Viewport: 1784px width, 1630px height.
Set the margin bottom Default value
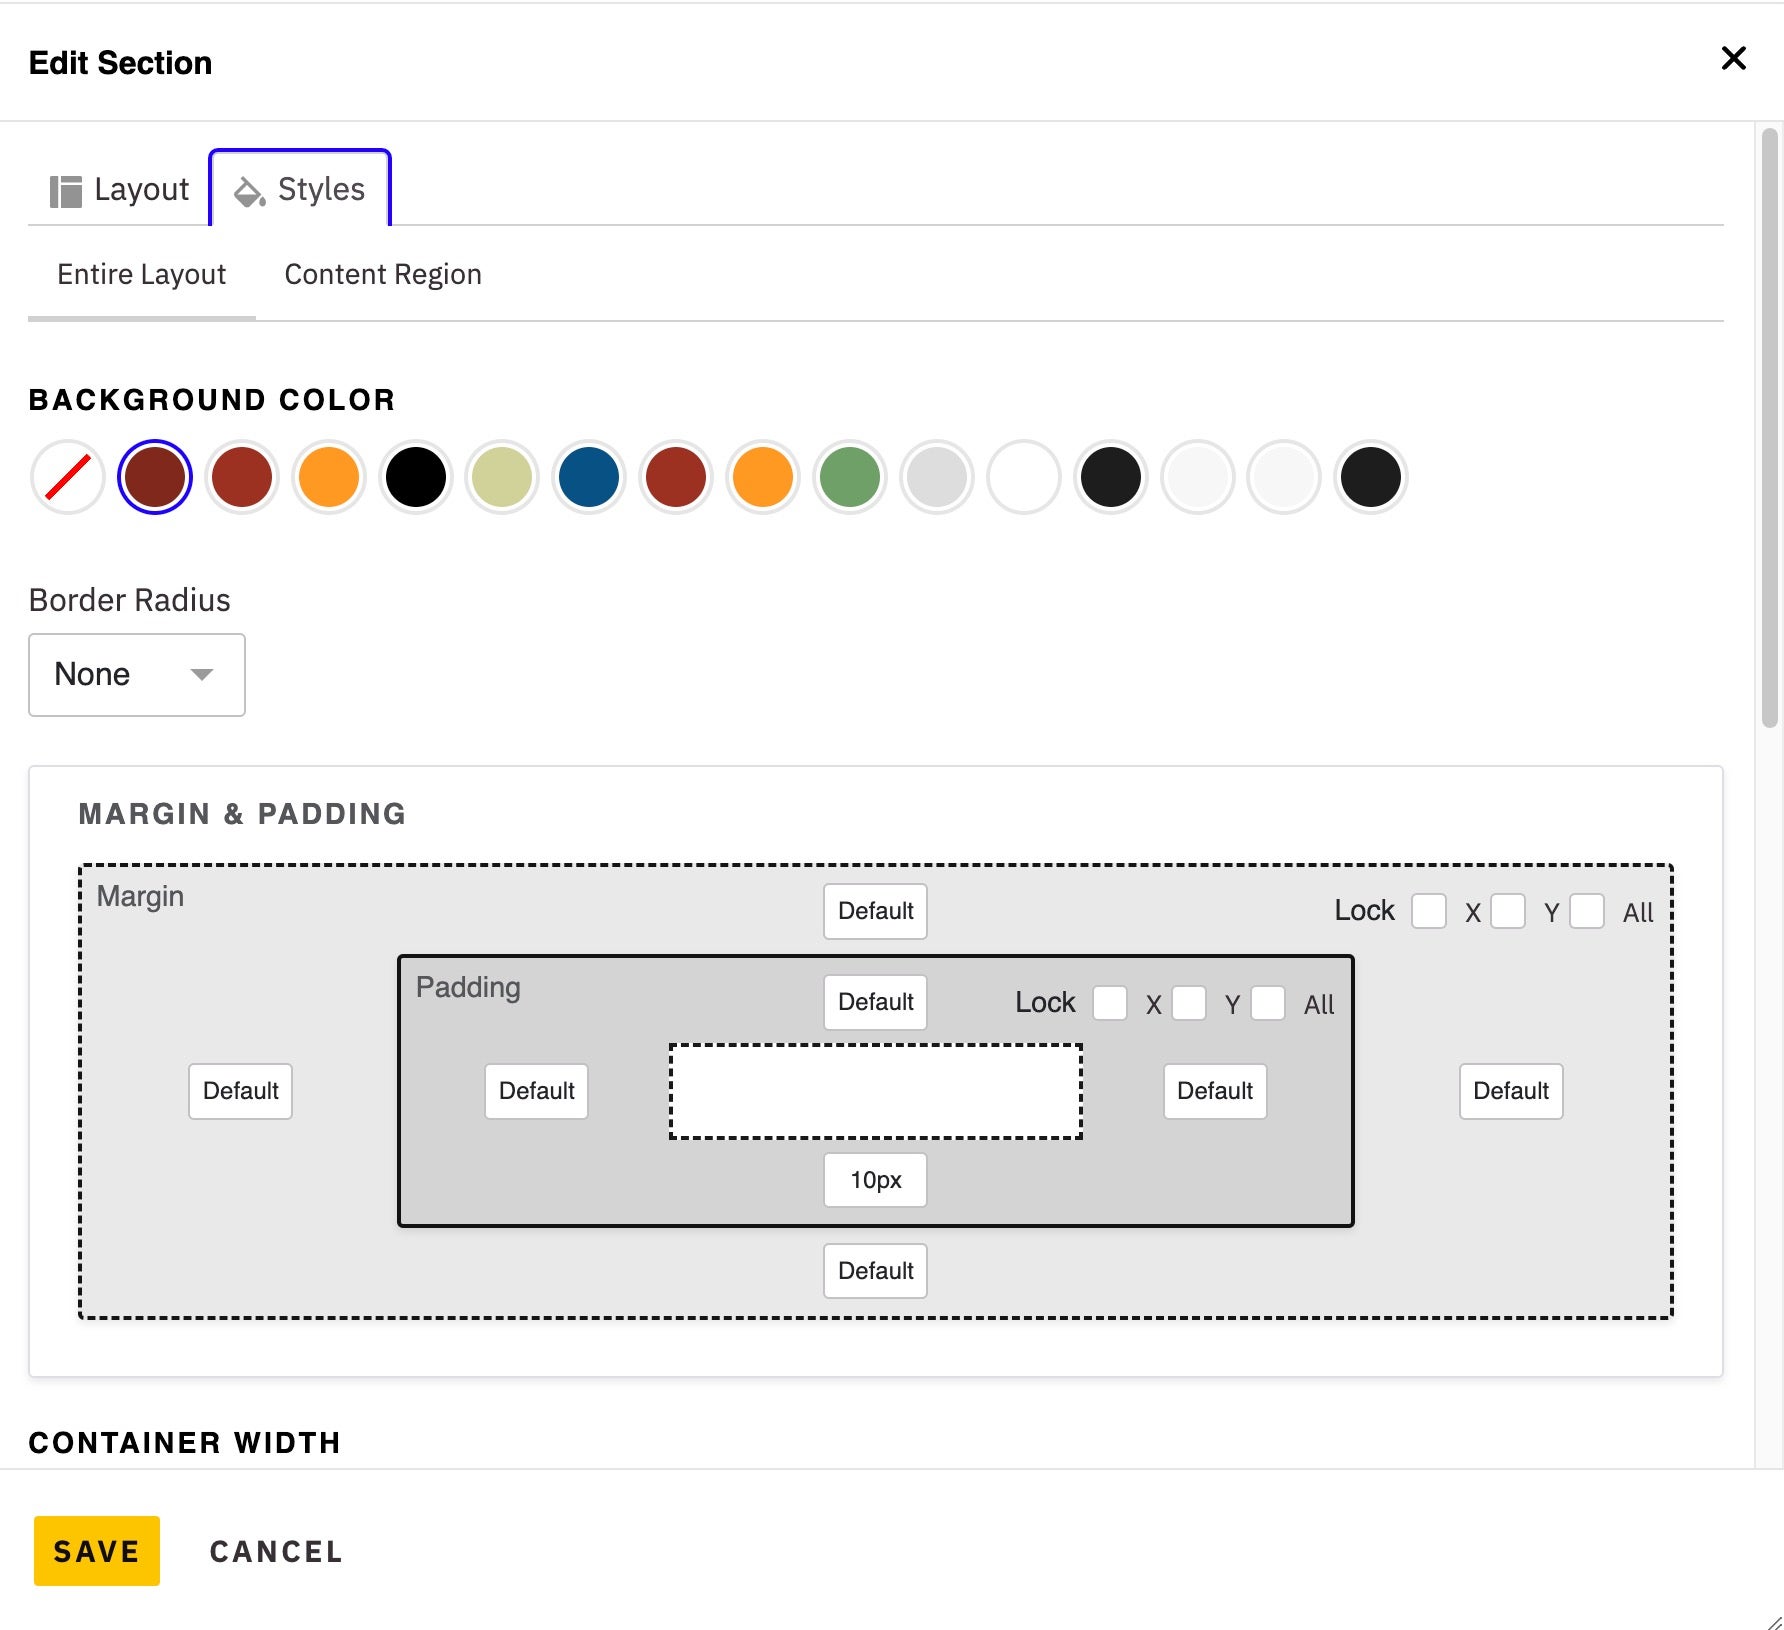pyautogui.click(x=876, y=1271)
